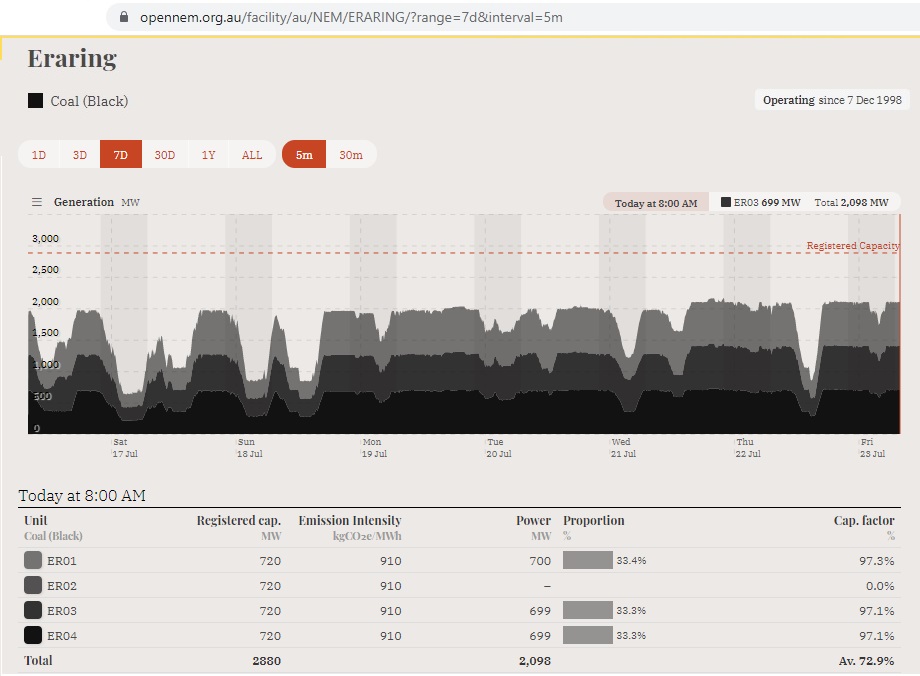
Task: Select the ER02 unit row label
Action: coord(62,586)
